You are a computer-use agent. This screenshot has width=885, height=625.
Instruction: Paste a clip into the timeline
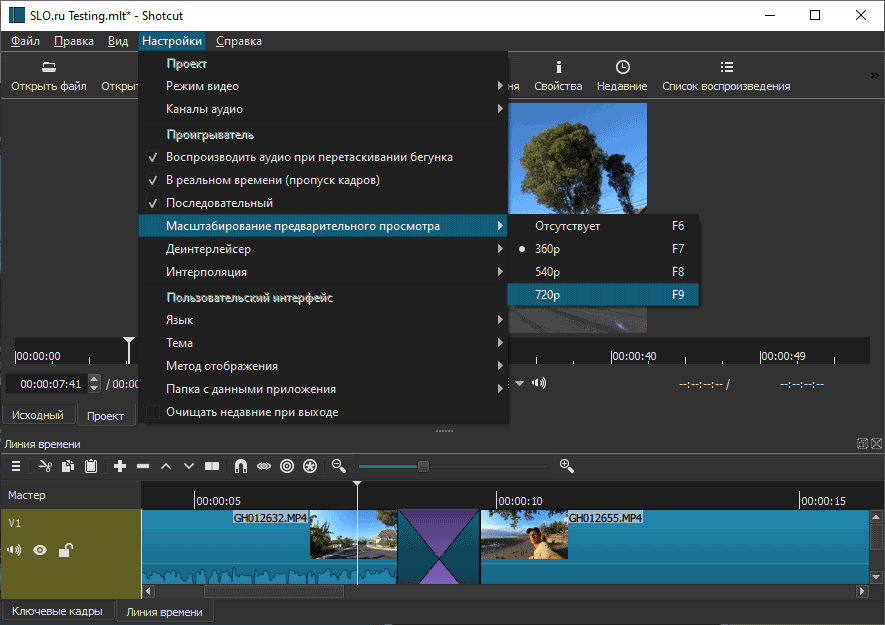coord(90,465)
